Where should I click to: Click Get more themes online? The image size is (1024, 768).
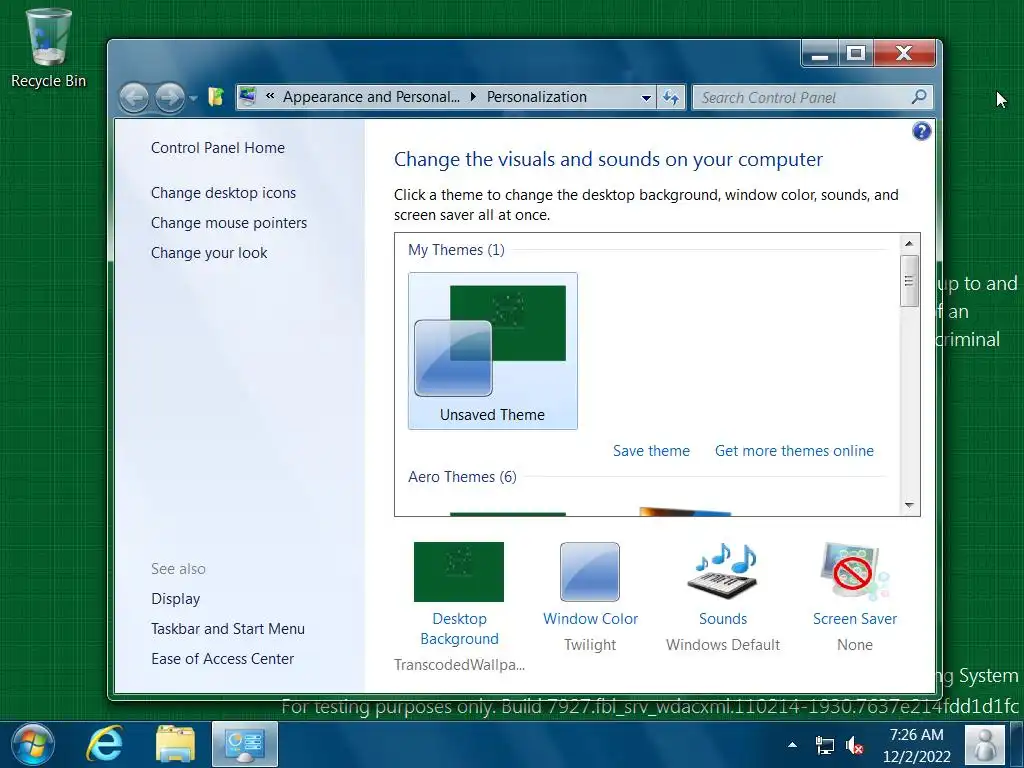point(794,451)
